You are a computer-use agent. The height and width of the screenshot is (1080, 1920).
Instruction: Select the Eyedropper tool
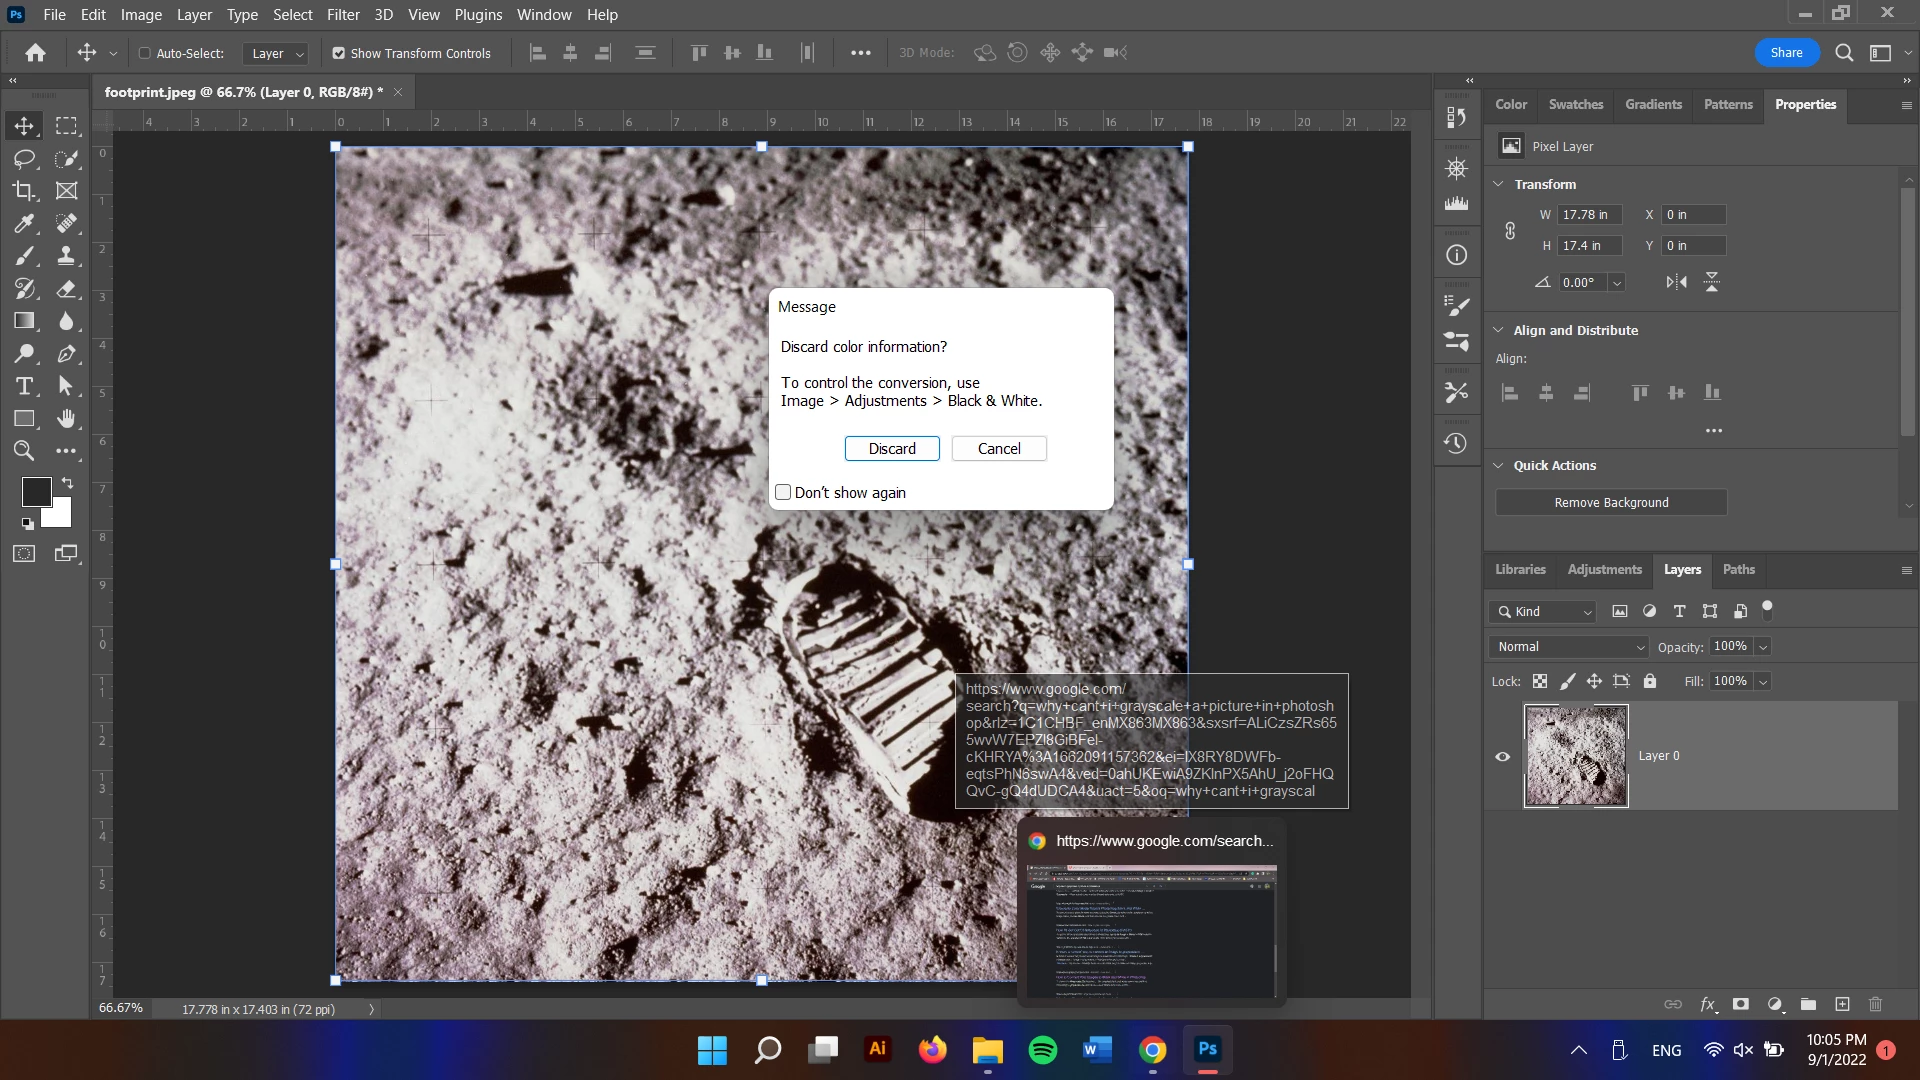point(24,224)
